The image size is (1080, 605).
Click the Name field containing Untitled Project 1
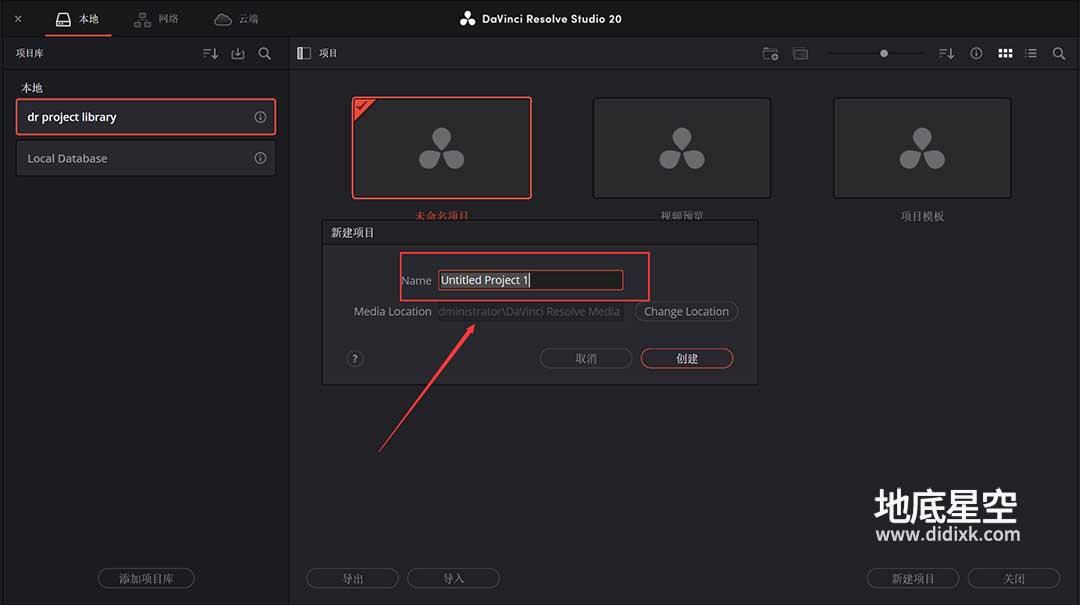click(530, 280)
